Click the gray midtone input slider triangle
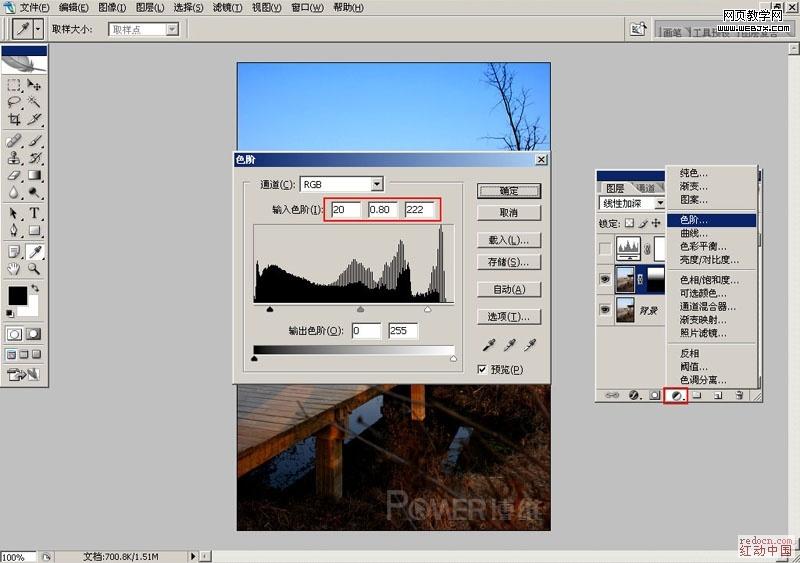 point(361,309)
